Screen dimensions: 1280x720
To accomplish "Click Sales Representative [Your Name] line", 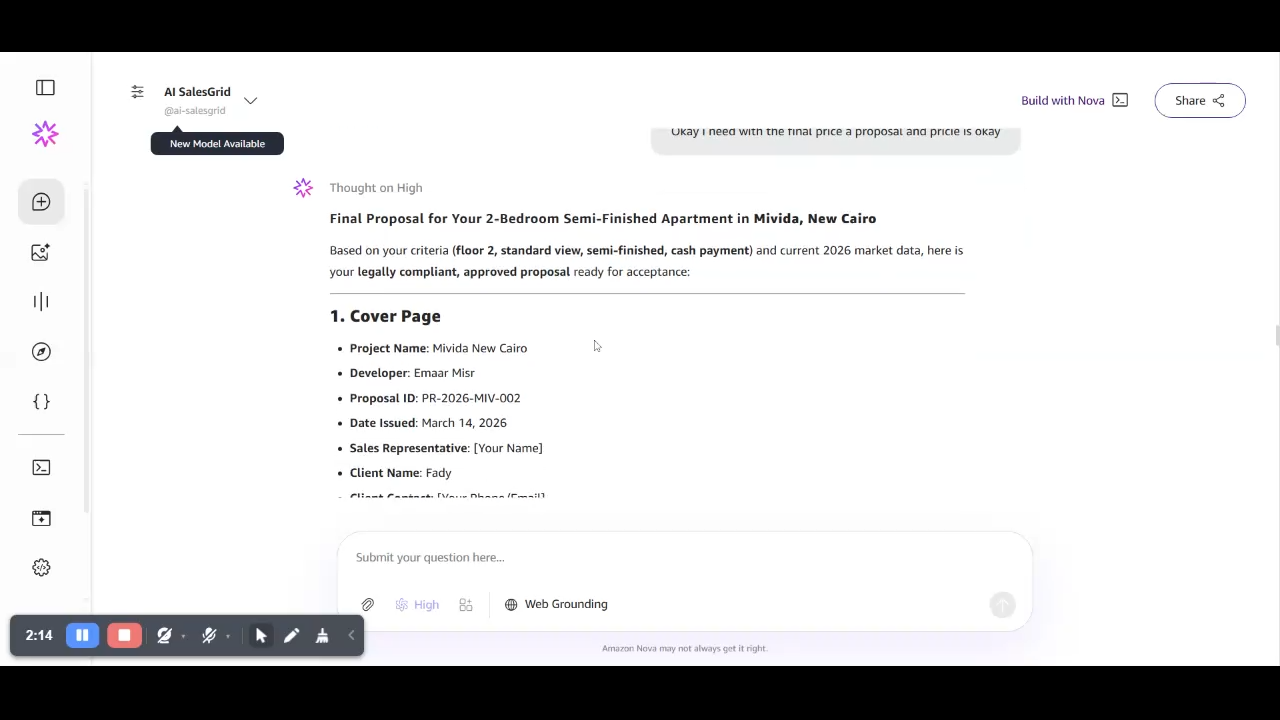I will click(446, 448).
